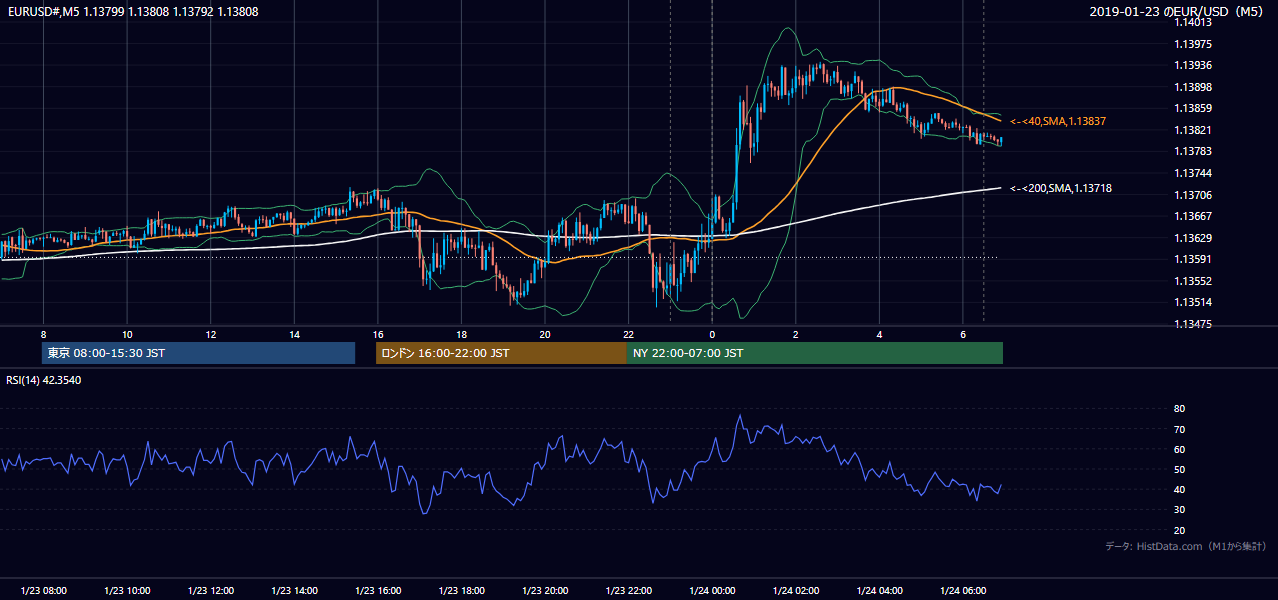1278x600 pixels.
Task: Click the 40 SMA 1.13837 label
Action: coord(1058,121)
